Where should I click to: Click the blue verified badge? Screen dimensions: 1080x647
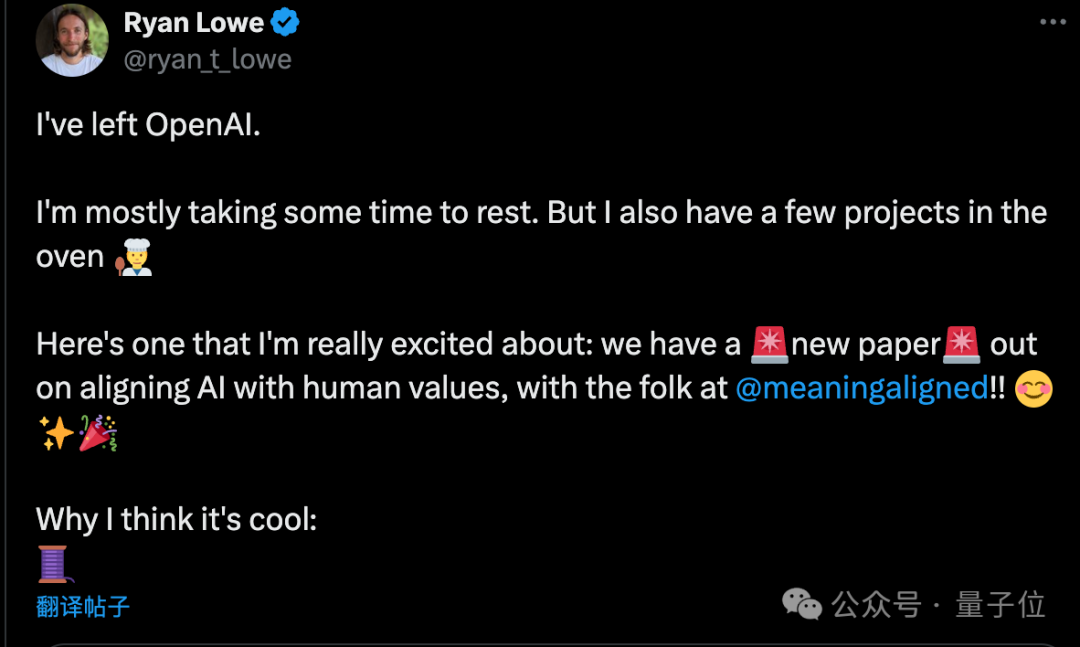coord(286,22)
